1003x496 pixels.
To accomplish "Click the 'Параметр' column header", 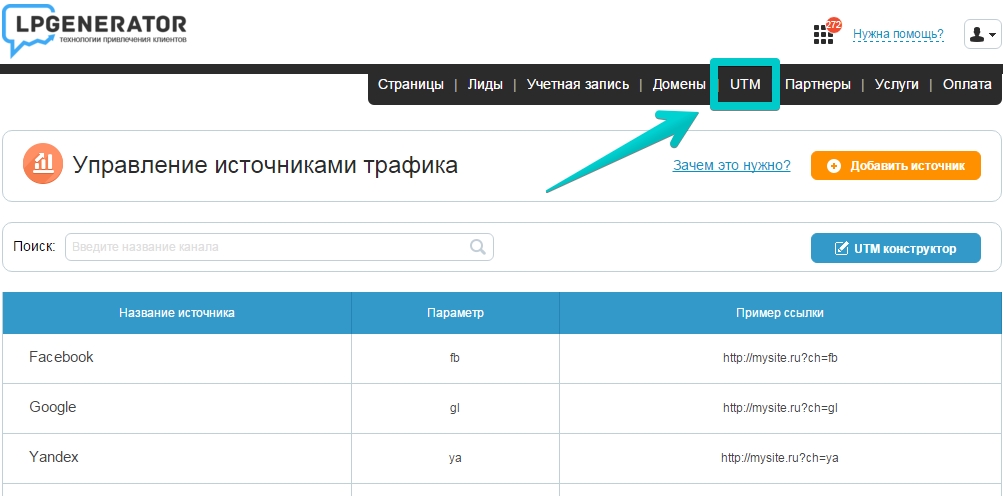I will point(455,313).
